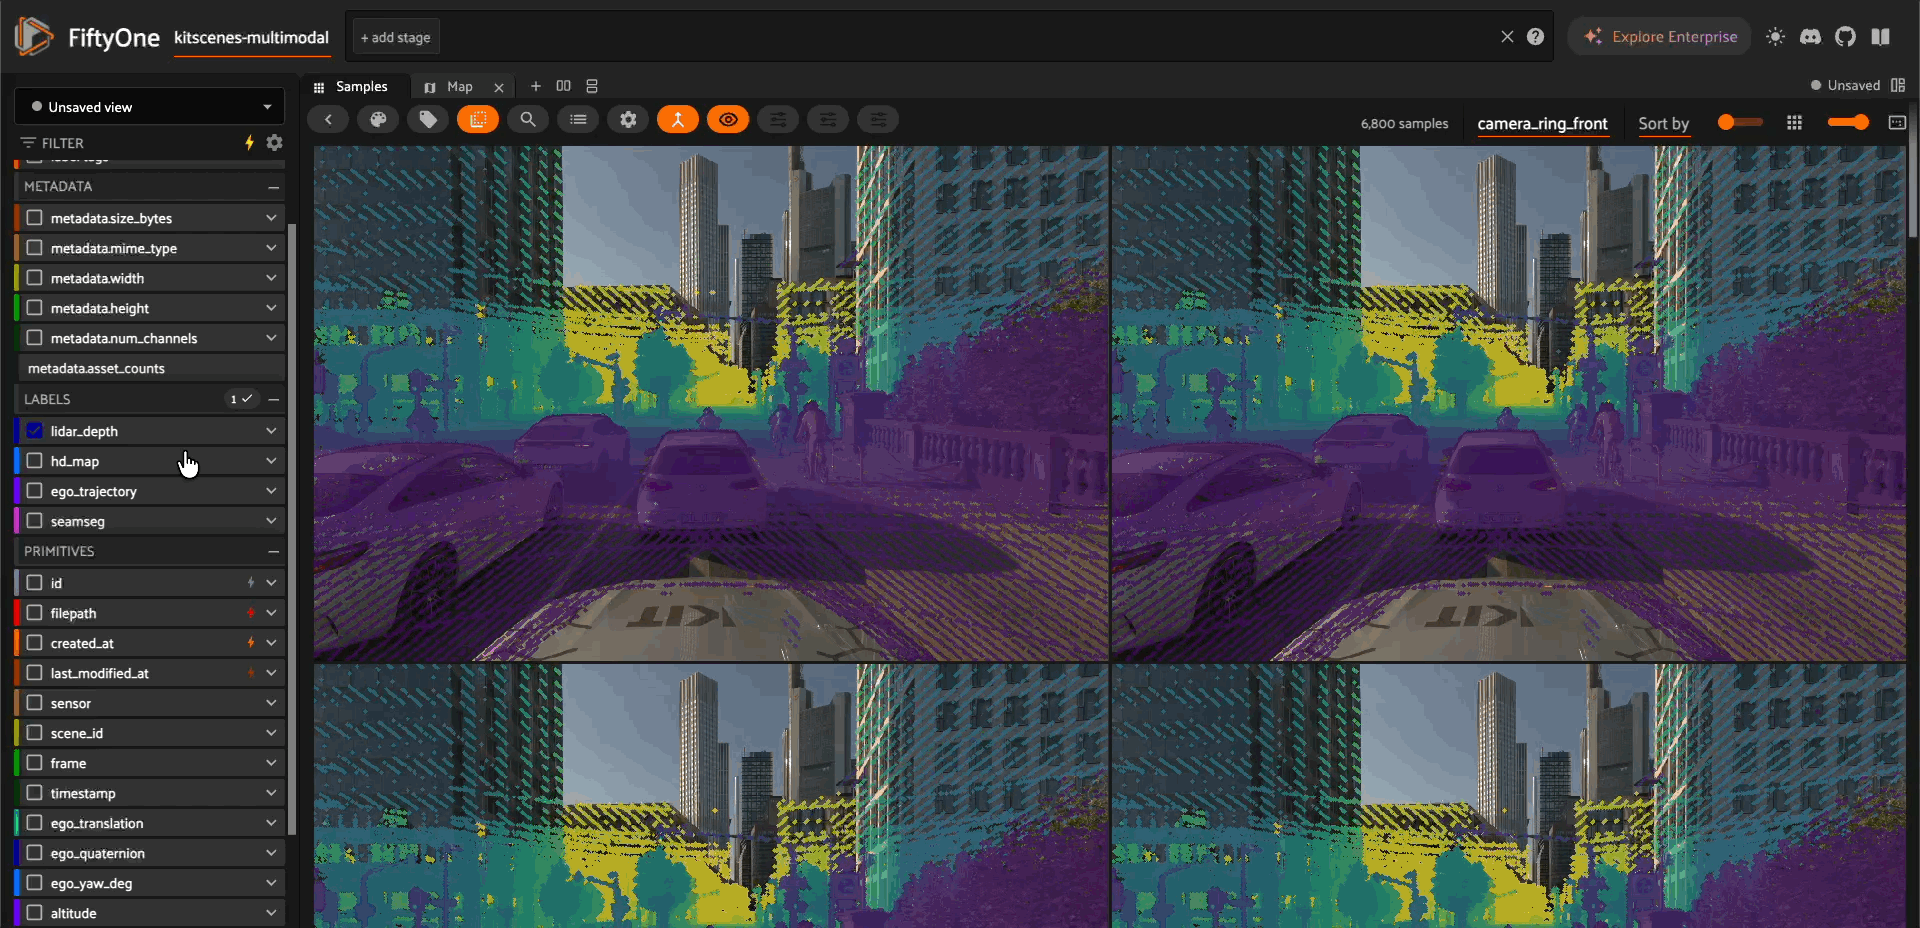Expand the sensor field filter
Image resolution: width=1920 pixels, height=928 pixels.
[x=271, y=703]
